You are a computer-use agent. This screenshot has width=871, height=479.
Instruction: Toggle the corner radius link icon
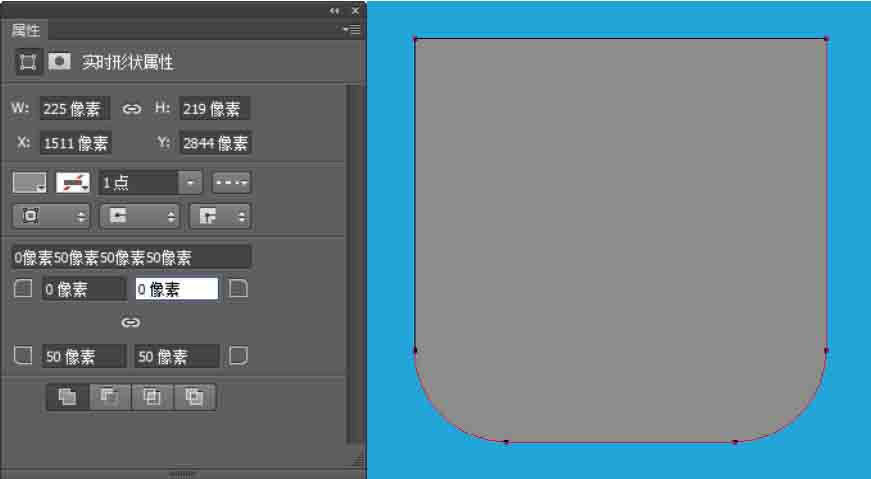[x=131, y=322]
